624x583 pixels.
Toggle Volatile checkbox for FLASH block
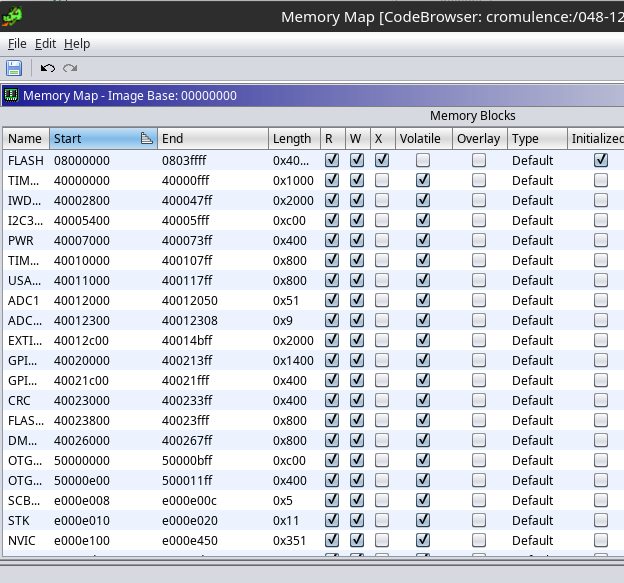[x=423, y=160]
